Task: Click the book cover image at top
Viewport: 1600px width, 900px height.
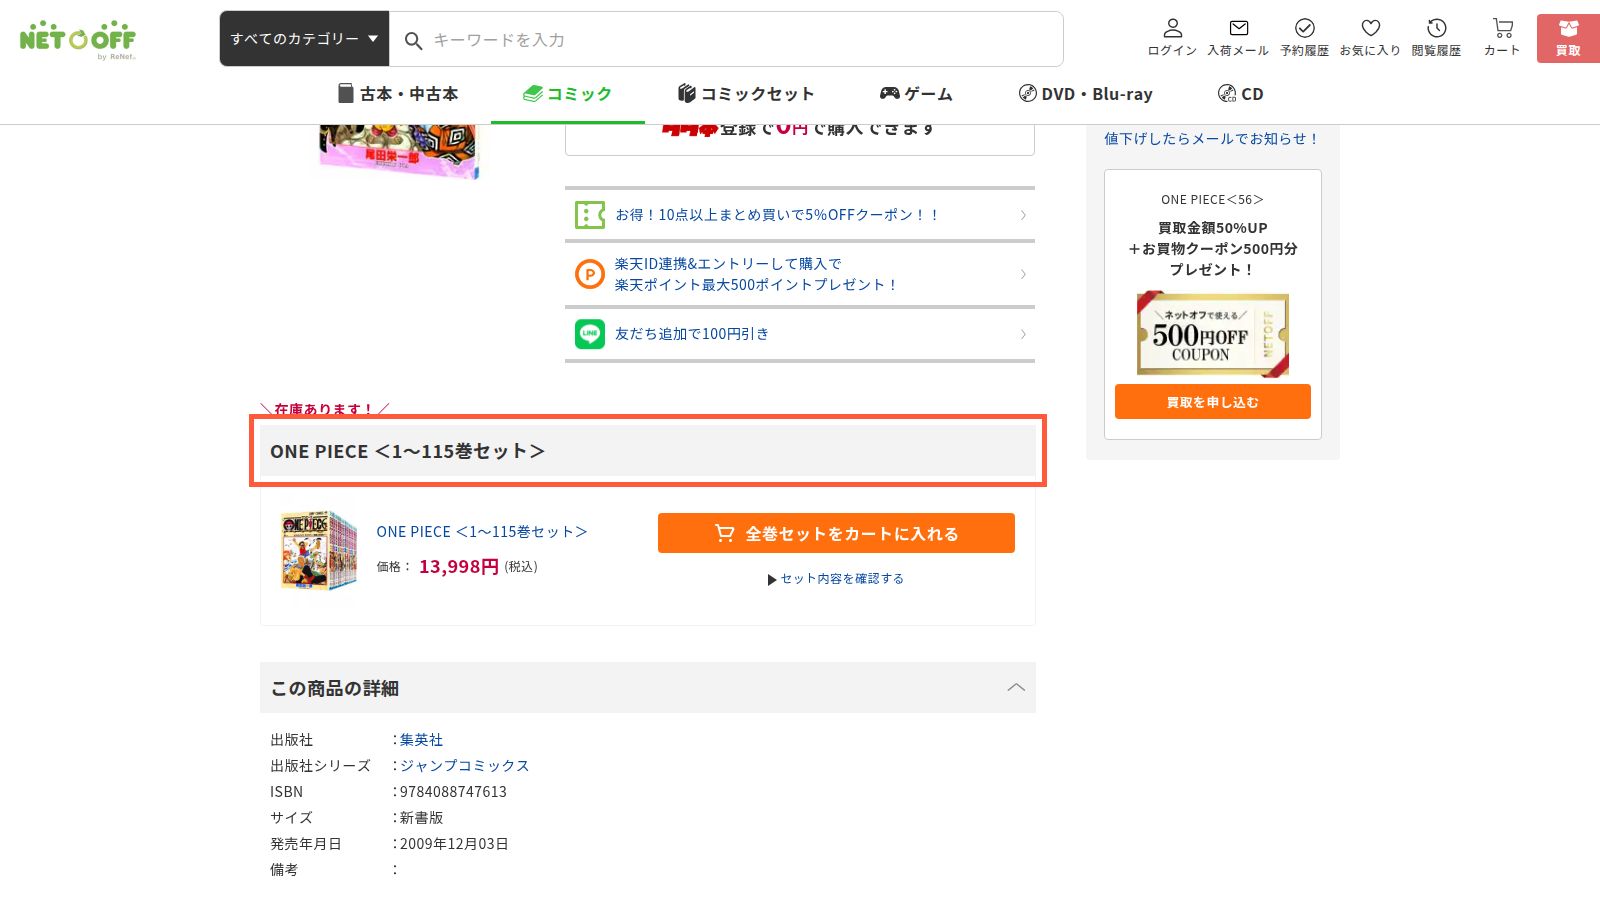Action: coord(399,151)
